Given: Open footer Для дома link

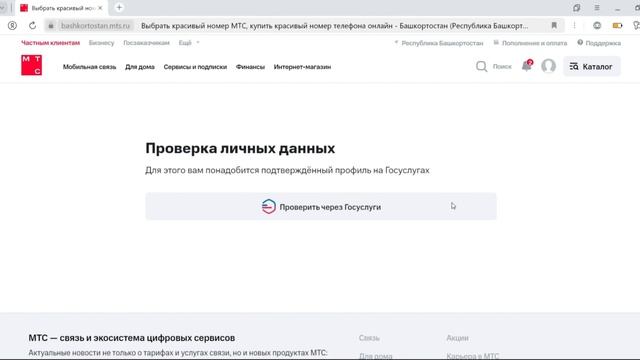Looking at the screenshot, I should tap(376, 356).
